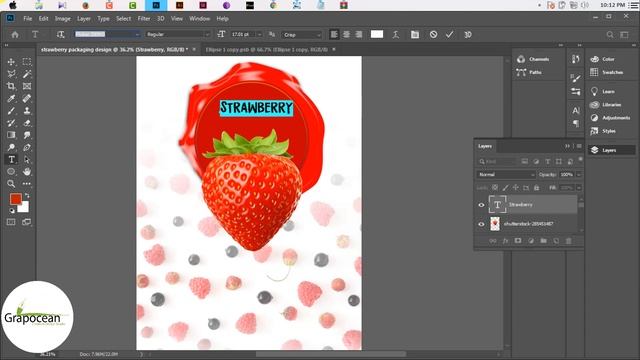Open the File menu

[27, 19]
